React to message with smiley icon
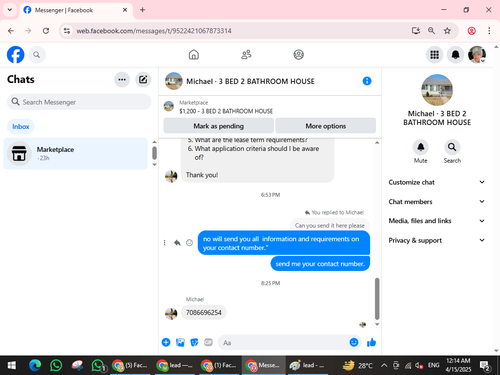The image size is (500, 375). (x=189, y=243)
